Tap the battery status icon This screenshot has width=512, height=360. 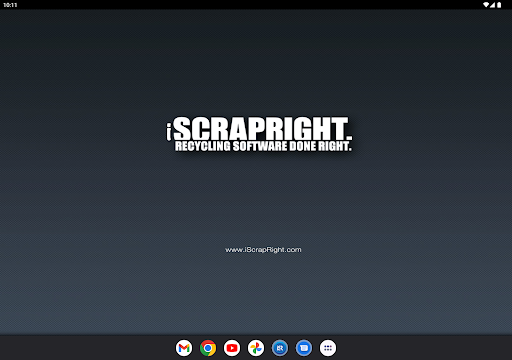(x=499, y=5)
